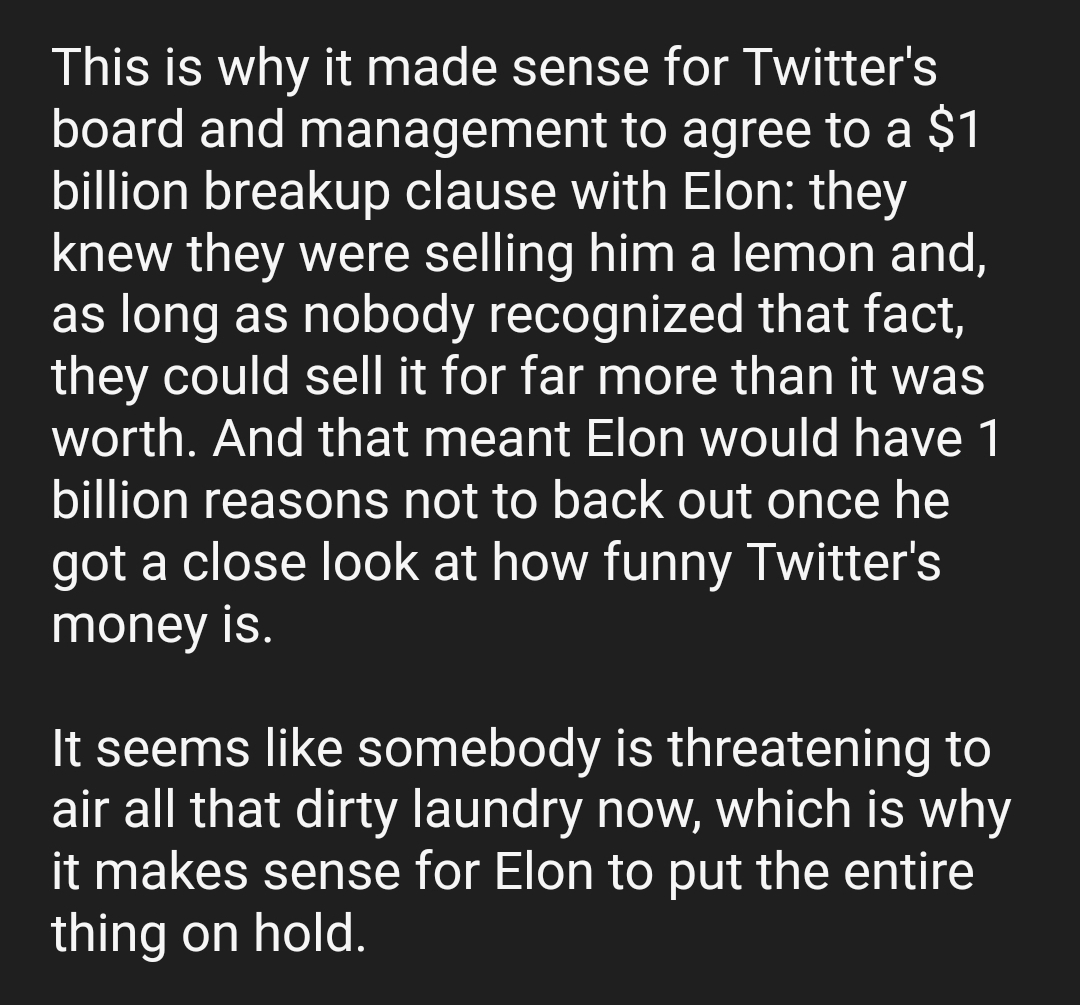Screen dimensions: 1080x1005
Task: Select the word "breakup" in first paragraph
Action: pos(296,191)
